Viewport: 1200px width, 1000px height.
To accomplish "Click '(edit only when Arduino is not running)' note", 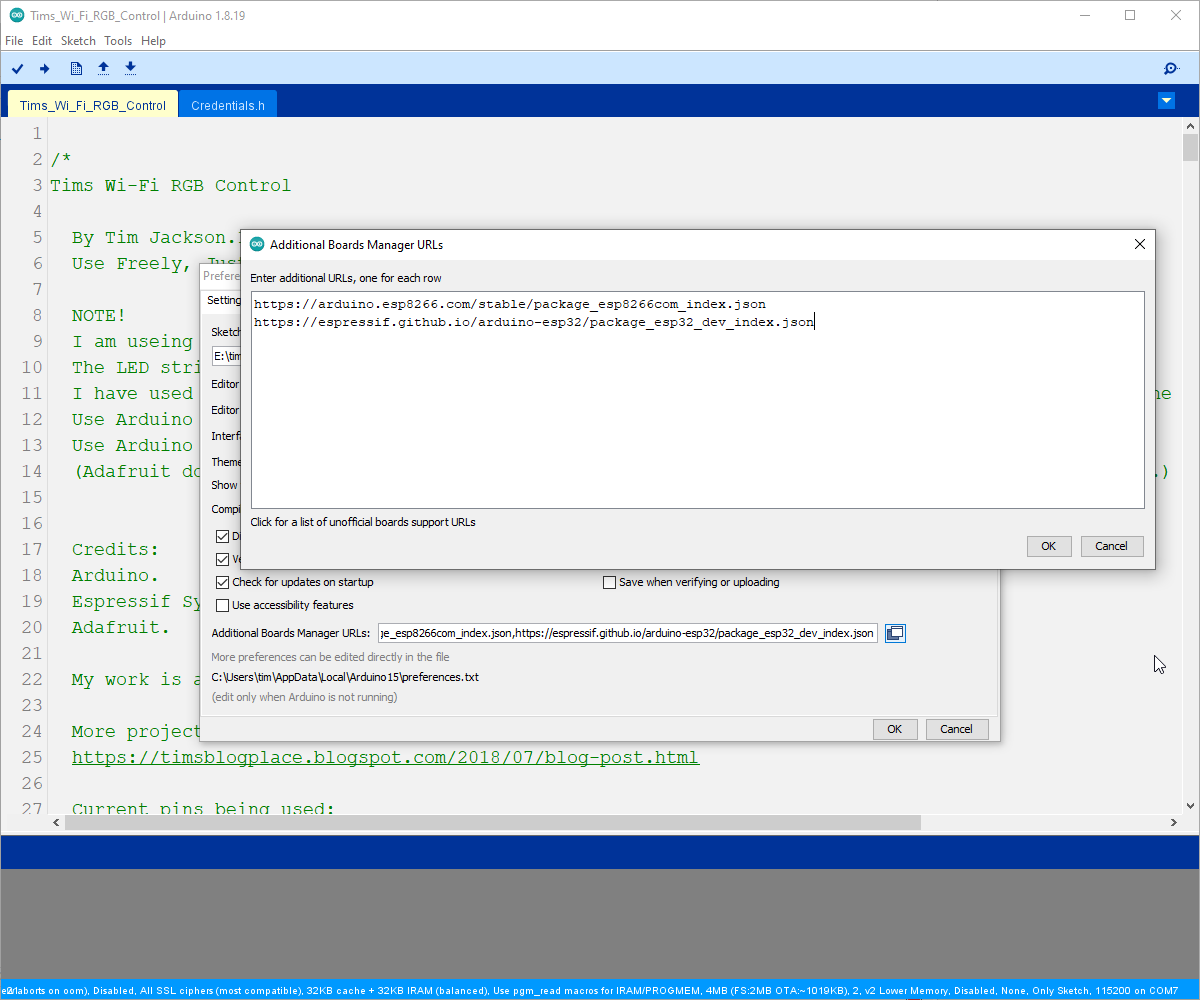I will tap(304, 697).
